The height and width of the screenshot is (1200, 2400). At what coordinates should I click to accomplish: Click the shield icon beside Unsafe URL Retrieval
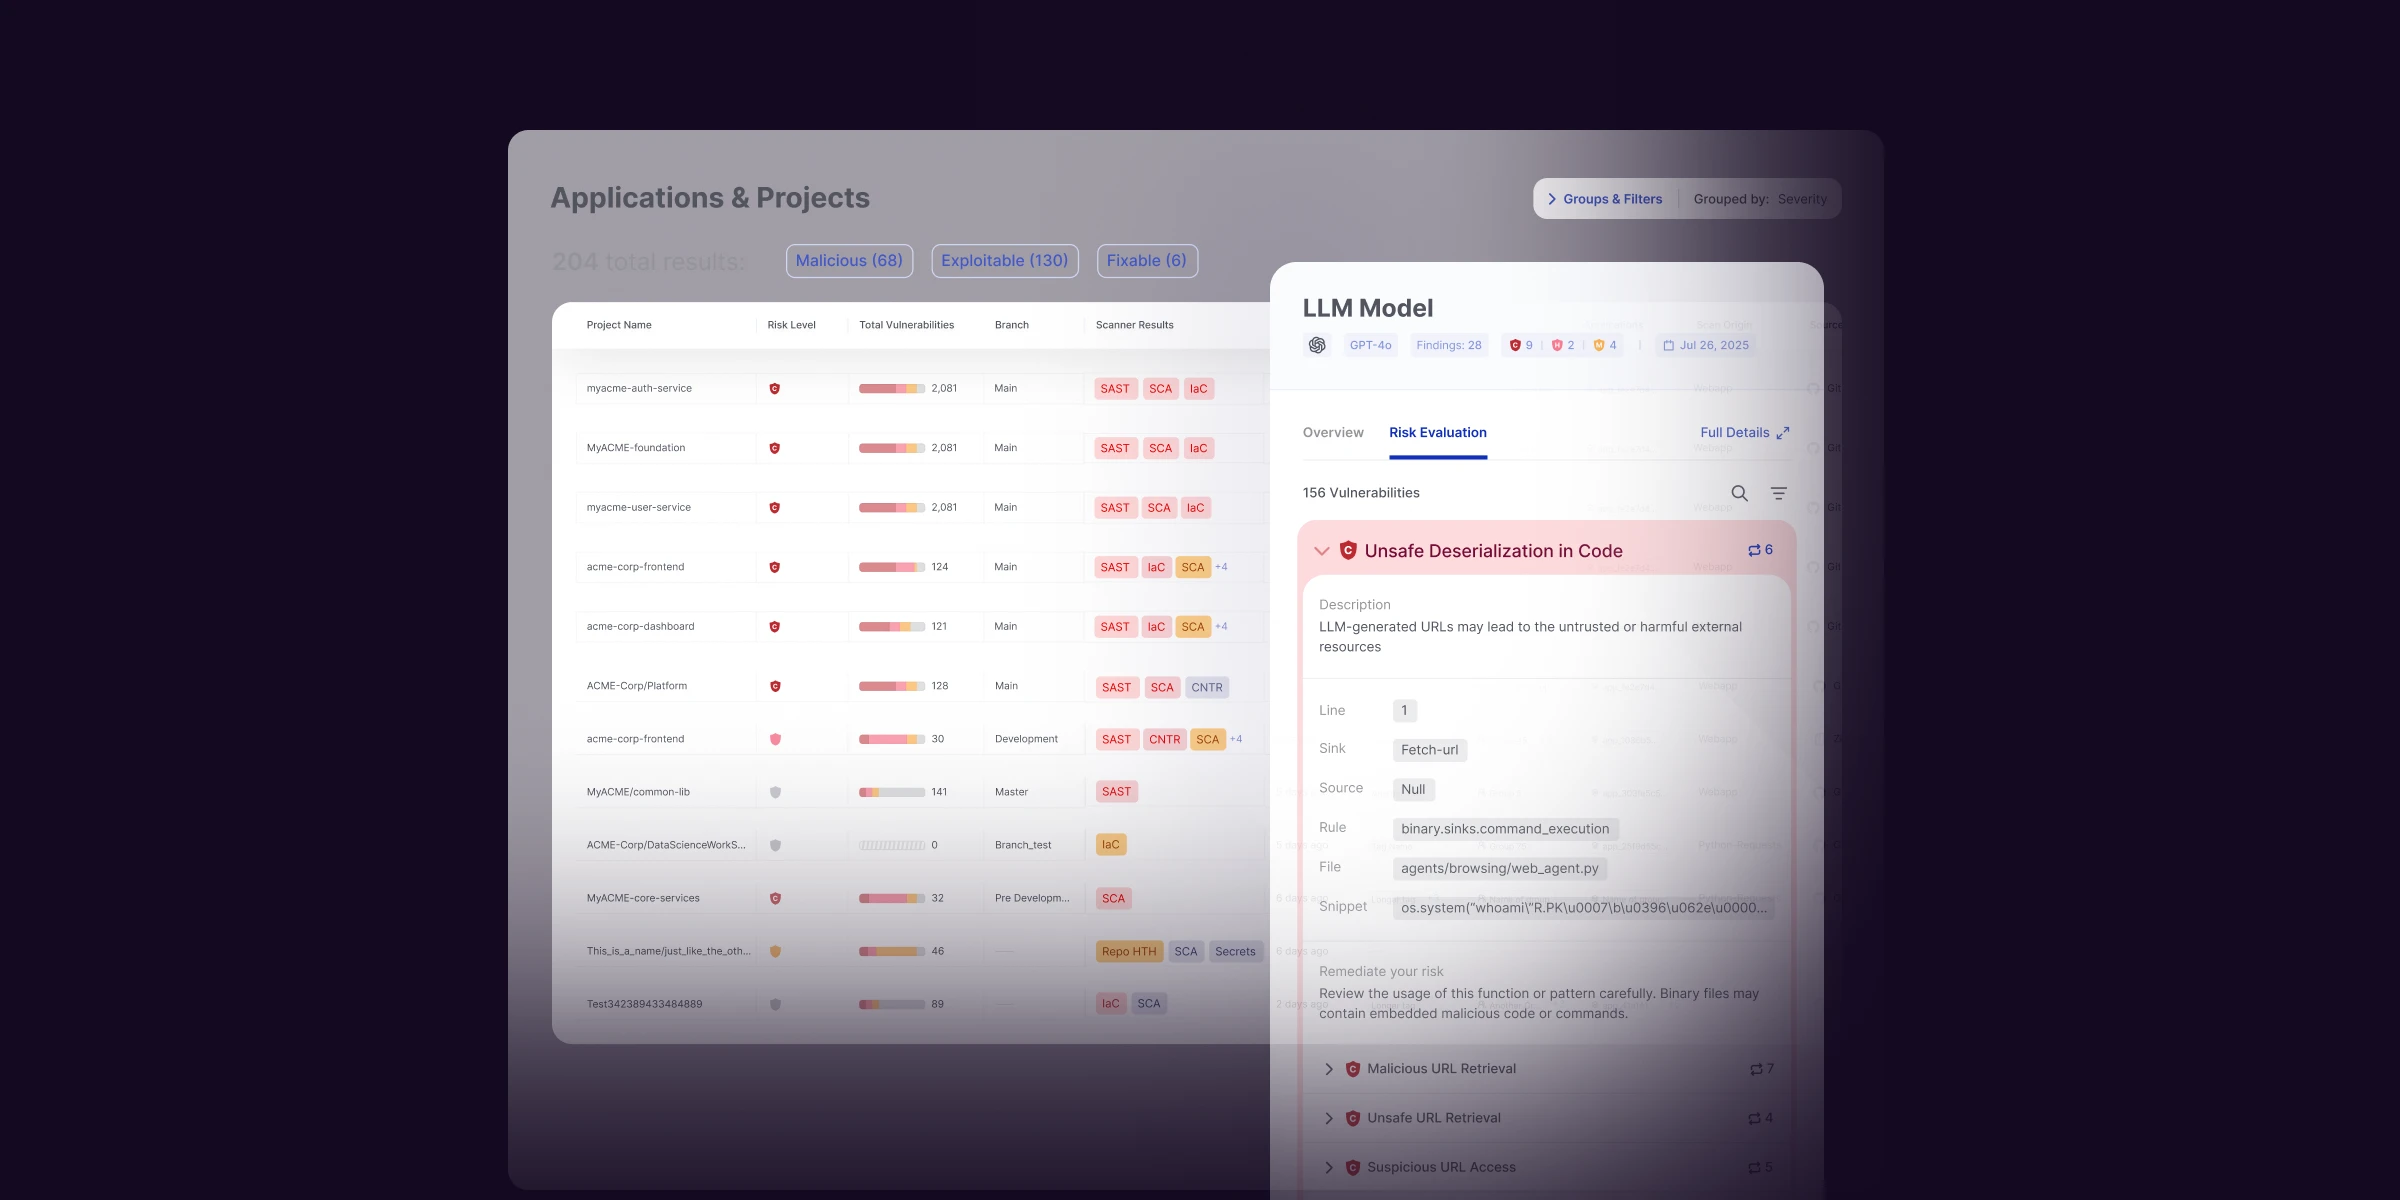pos(1353,1118)
